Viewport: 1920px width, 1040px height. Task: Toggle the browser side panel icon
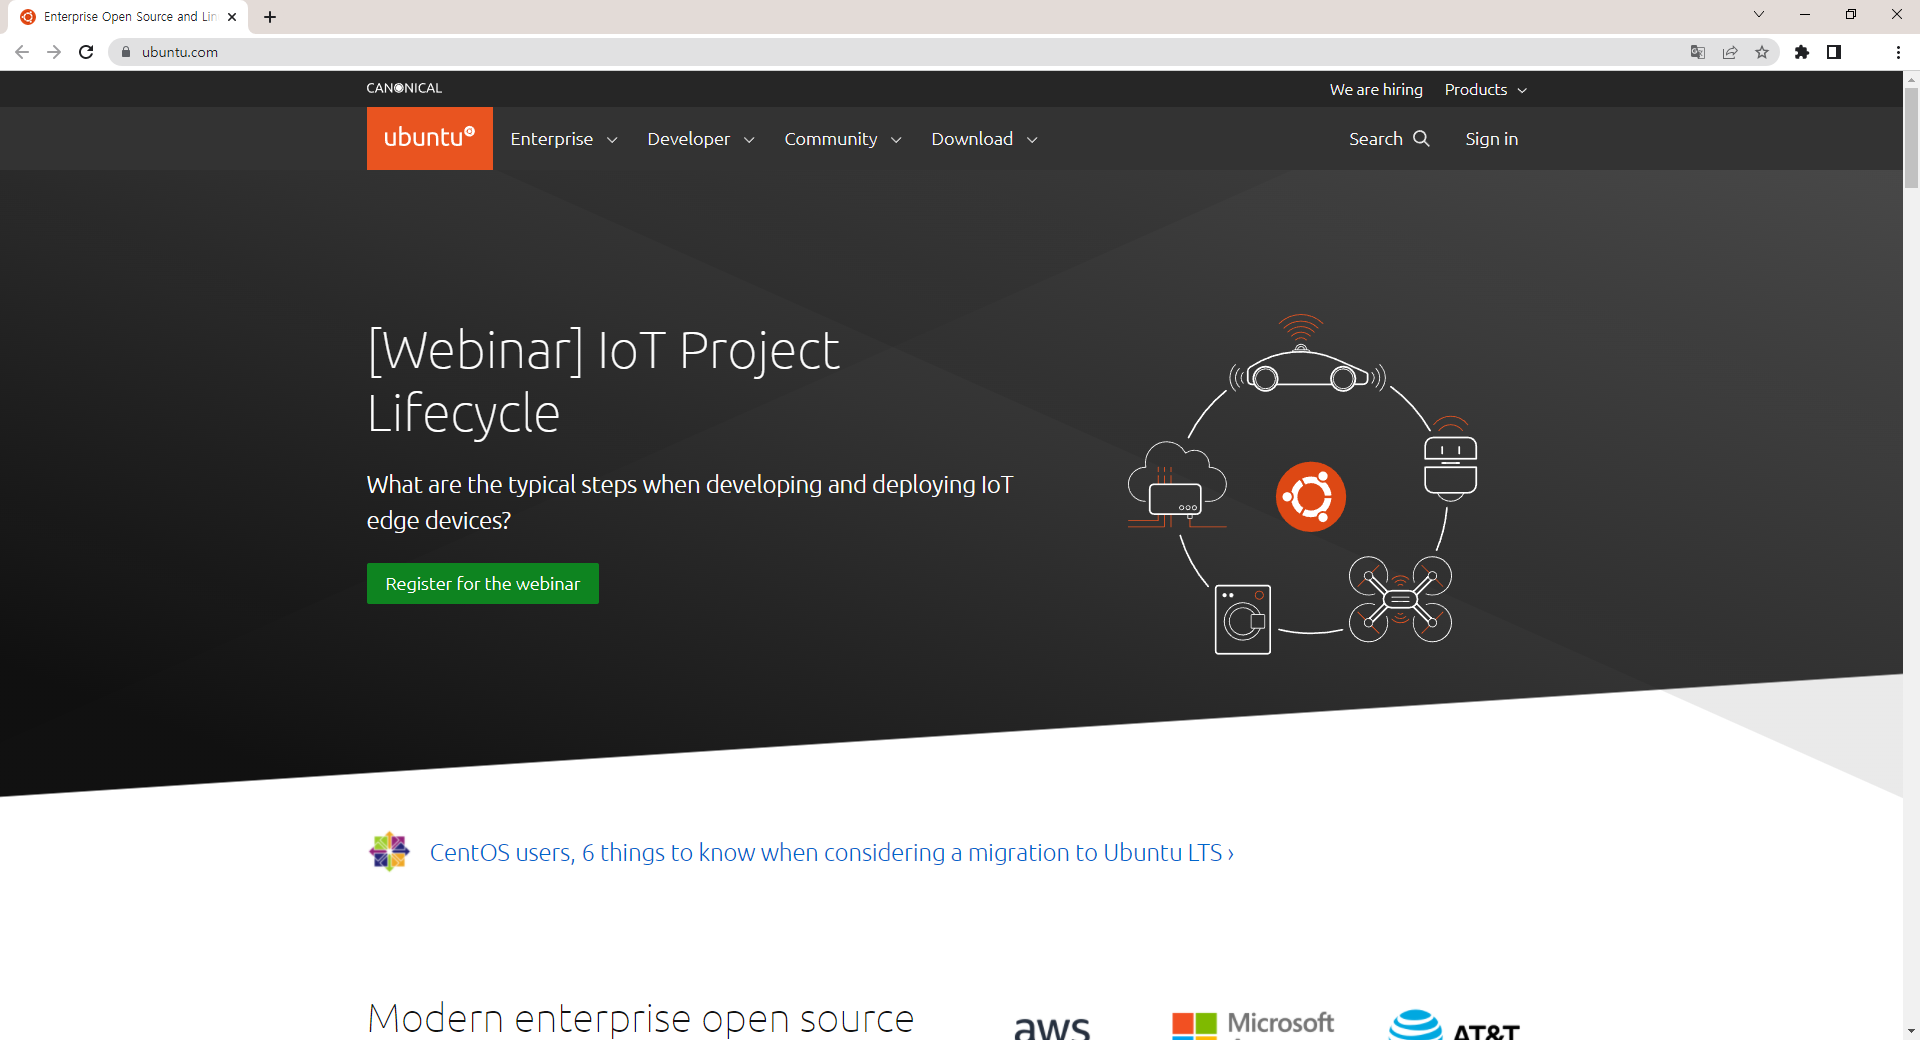(x=1834, y=52)
